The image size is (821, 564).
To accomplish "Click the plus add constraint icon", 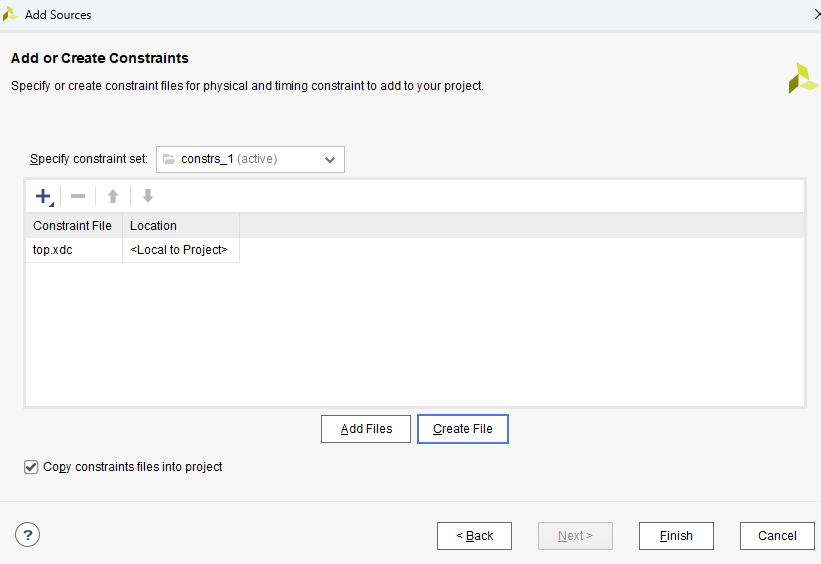I will pyautogui.click(x=42, y=196).
